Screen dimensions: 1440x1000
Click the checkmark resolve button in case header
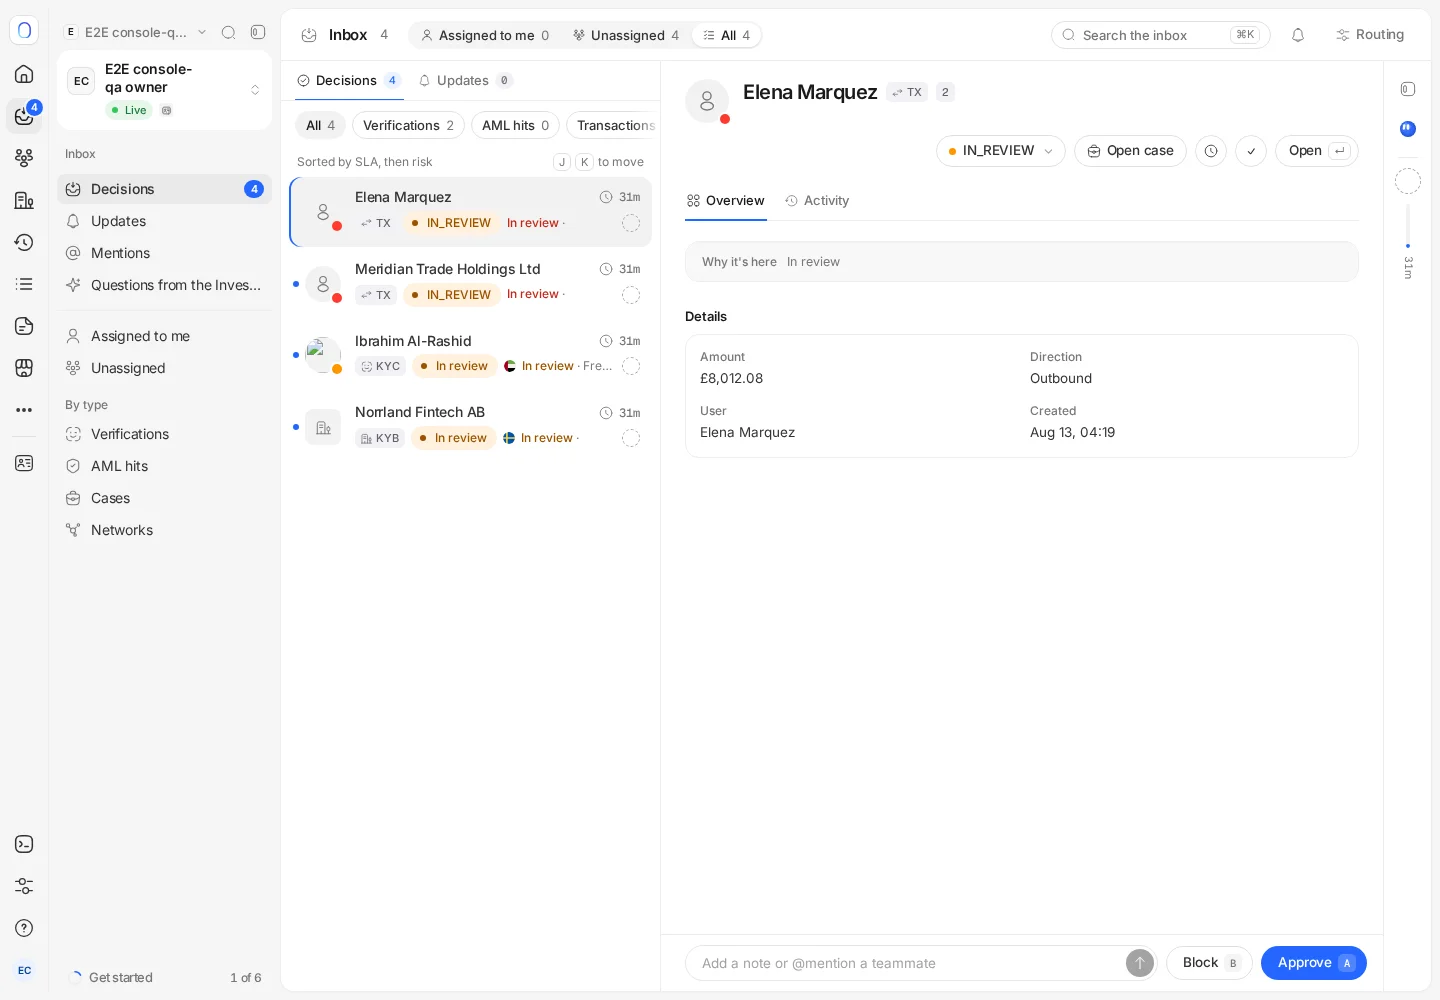coord(1251,151)
